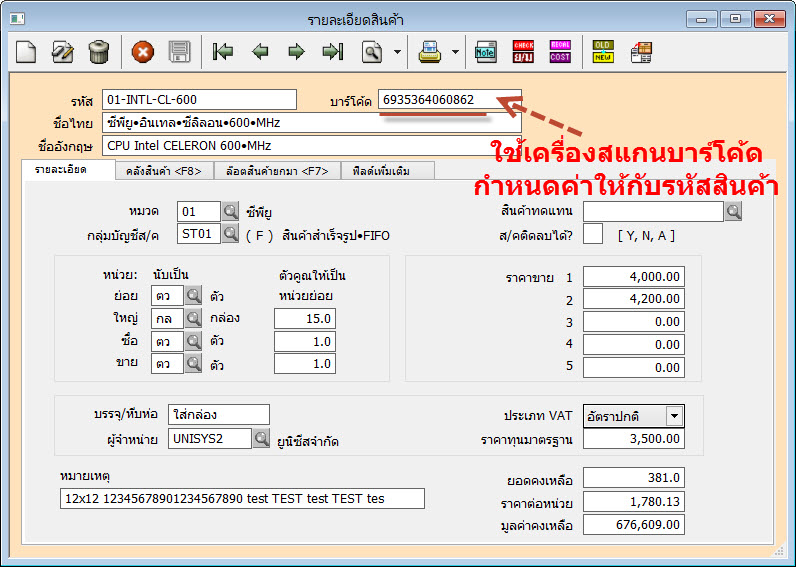Click the ผู้จำหน่าย field UNISYS2

click(x=210, y=439)
